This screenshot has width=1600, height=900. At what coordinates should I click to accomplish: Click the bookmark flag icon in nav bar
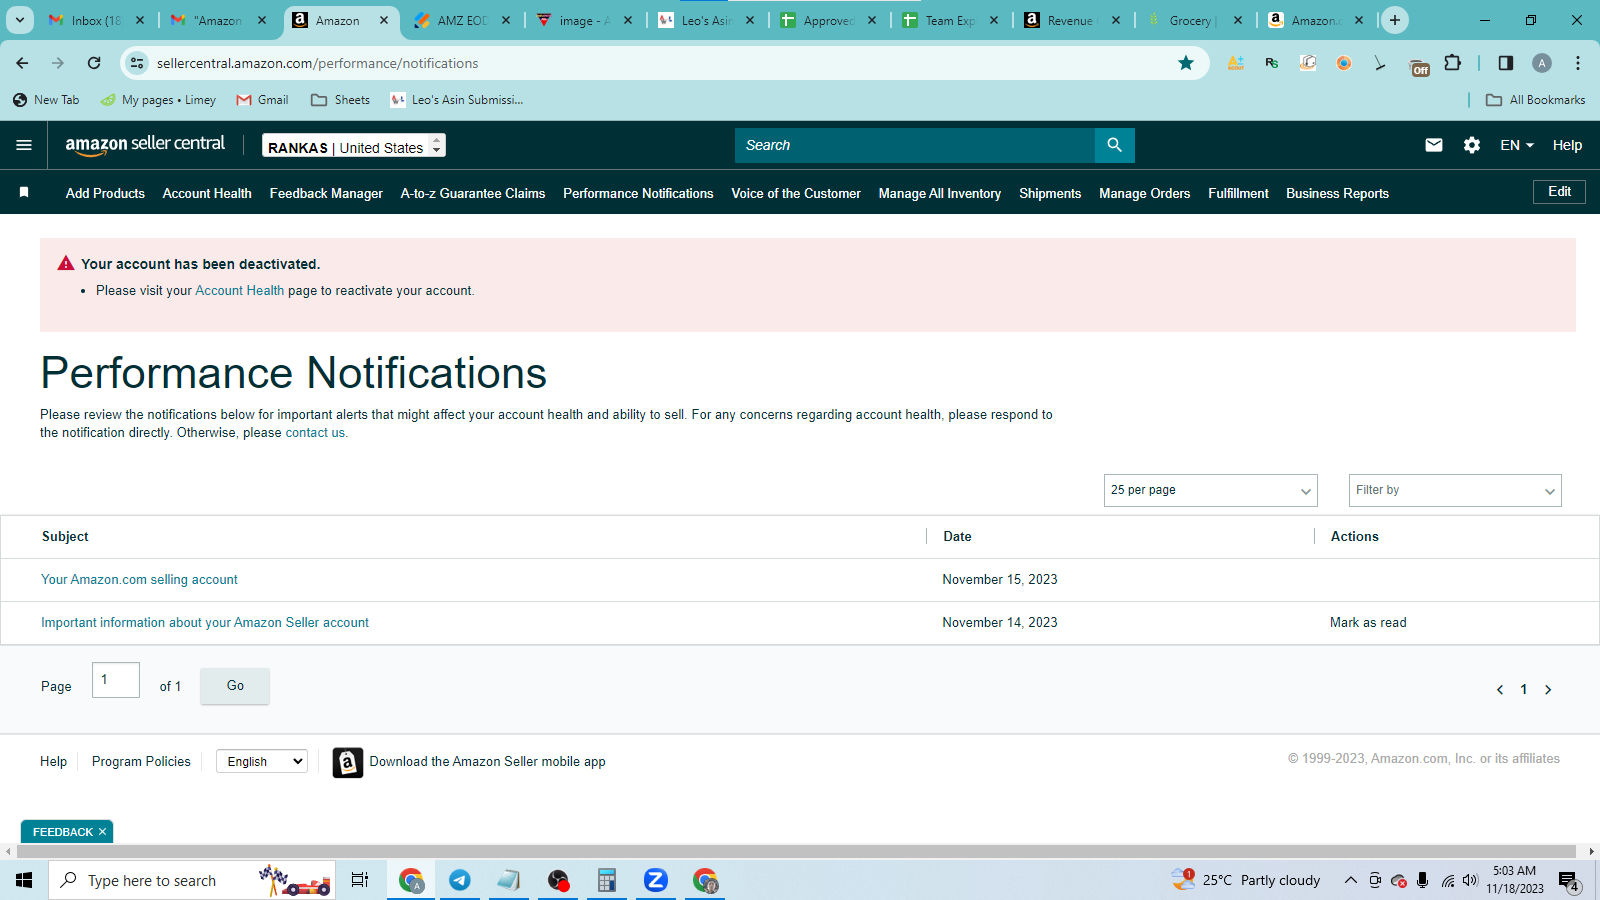point(24,192)
